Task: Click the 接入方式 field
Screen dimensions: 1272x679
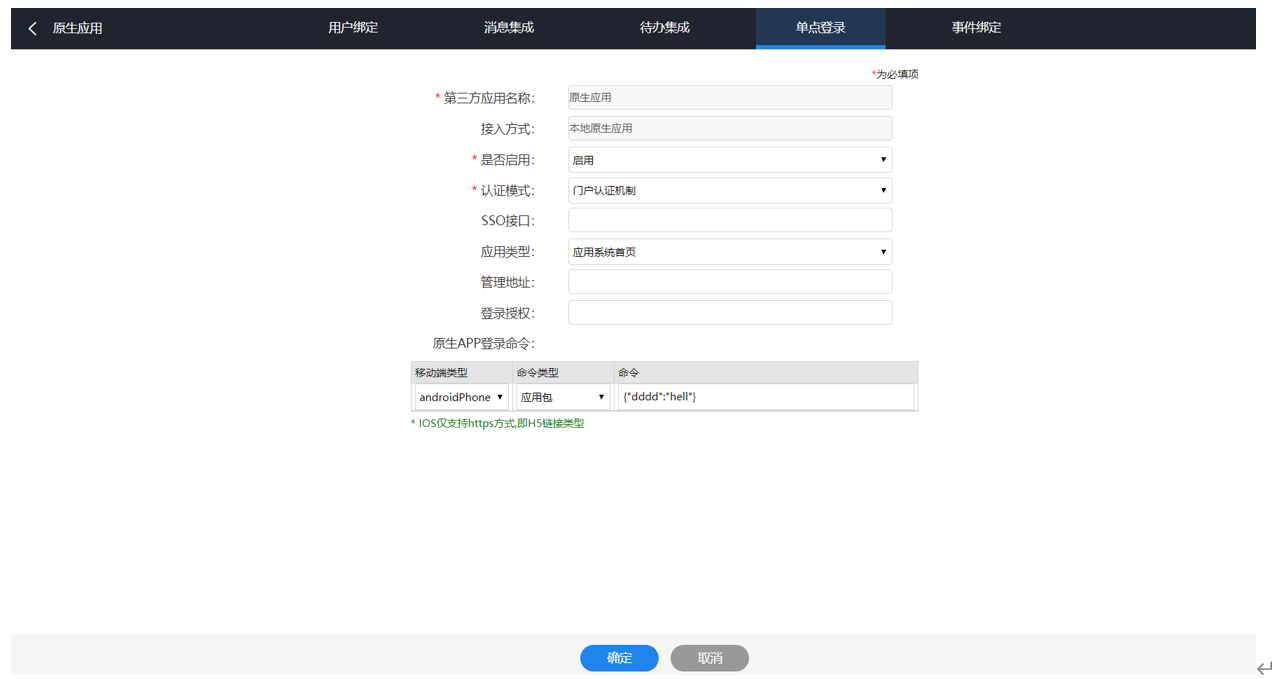Action: tap(729, 129)
